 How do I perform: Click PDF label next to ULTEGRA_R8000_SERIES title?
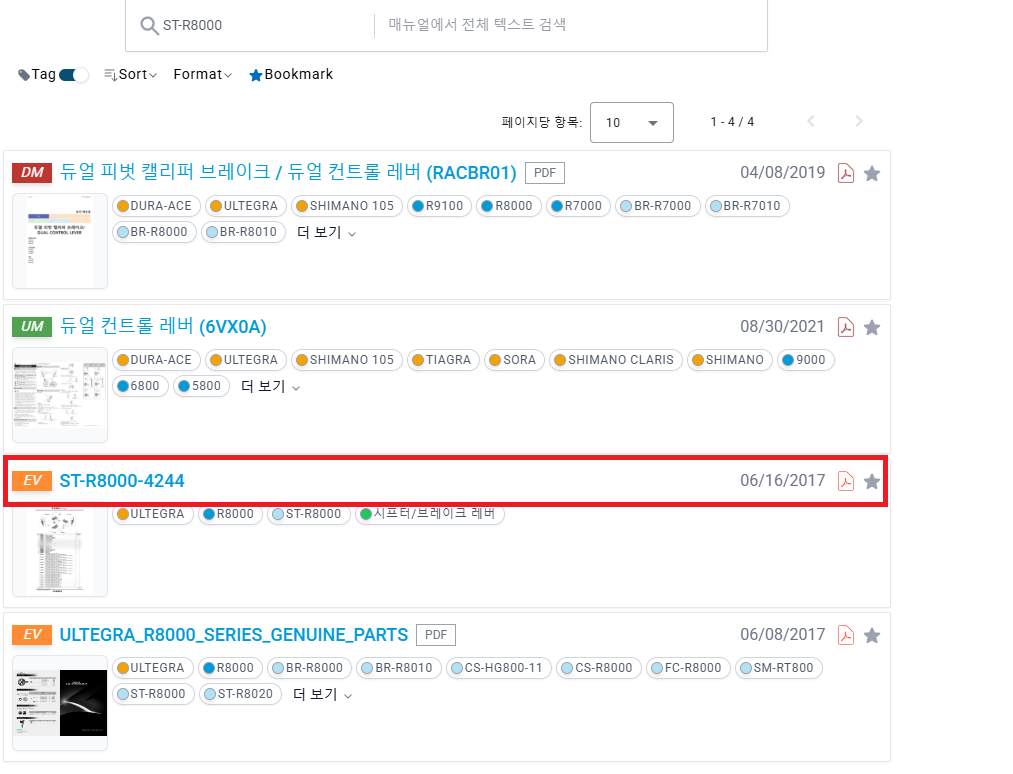[x=436, y=634]
